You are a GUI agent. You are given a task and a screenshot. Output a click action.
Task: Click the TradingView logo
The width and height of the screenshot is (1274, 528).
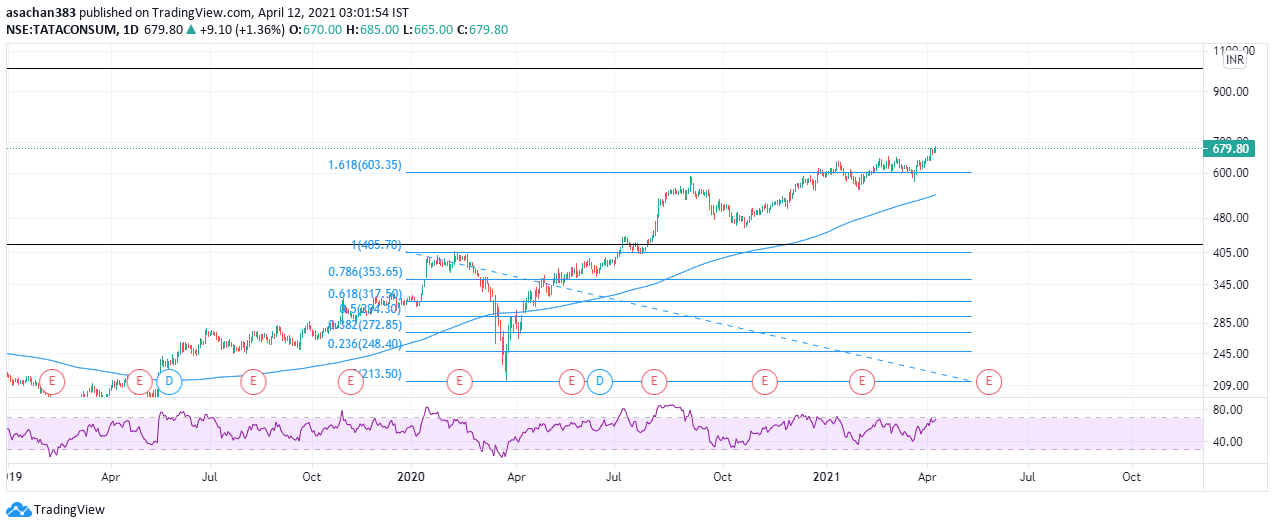tap(55, 509)
